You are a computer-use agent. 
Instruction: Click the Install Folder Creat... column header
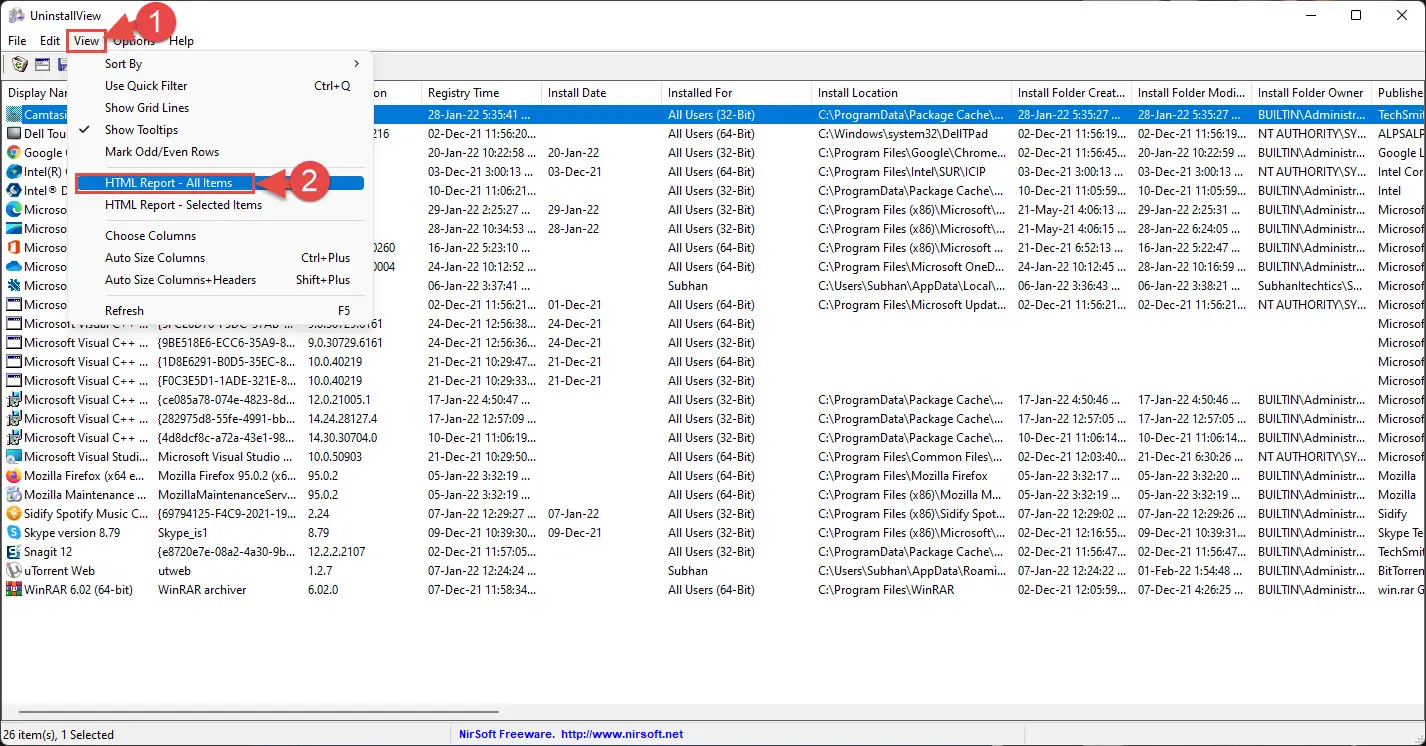coord(1071,93)
